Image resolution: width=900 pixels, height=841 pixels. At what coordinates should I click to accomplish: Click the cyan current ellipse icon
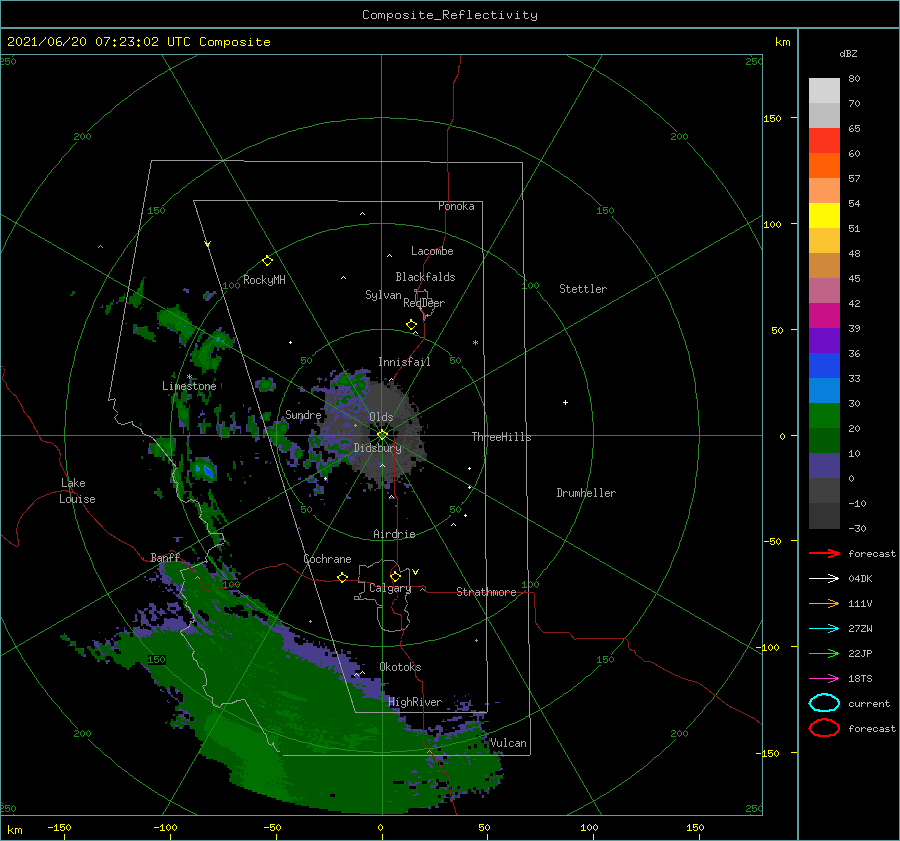click(824, 703)
